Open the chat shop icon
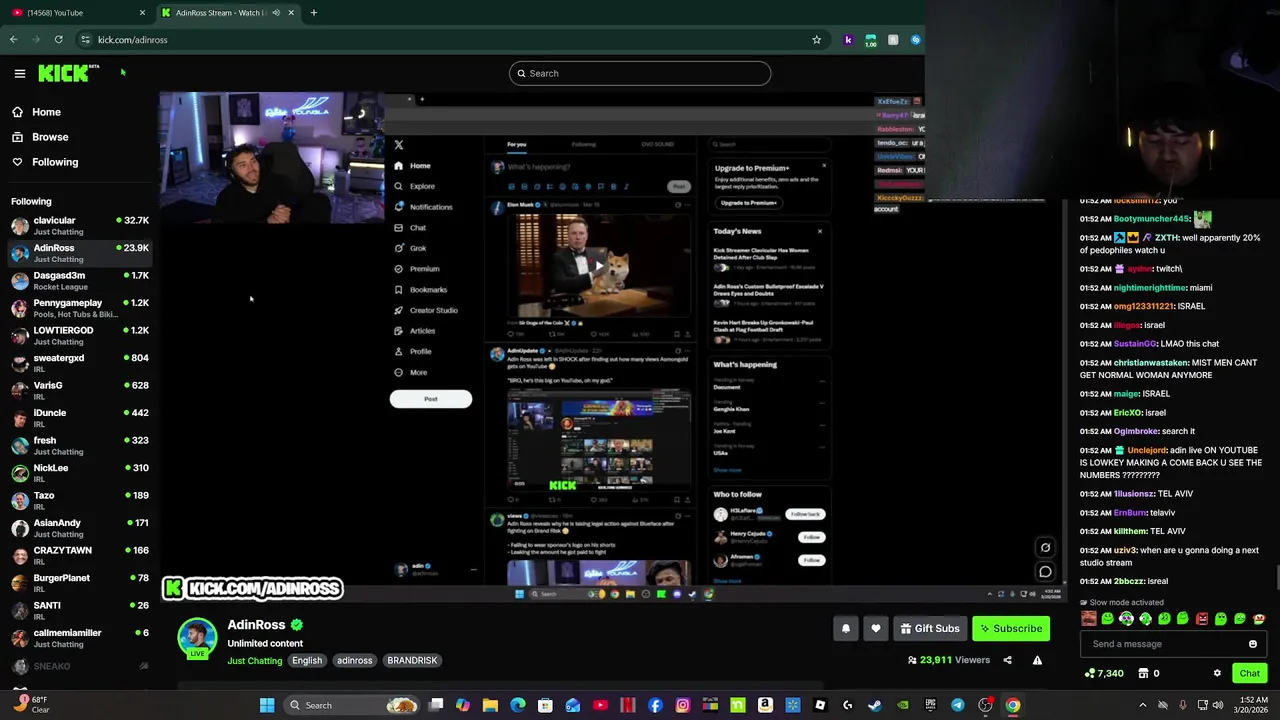This screenshot has width=1280, height=720. (x=1143, y=674)
